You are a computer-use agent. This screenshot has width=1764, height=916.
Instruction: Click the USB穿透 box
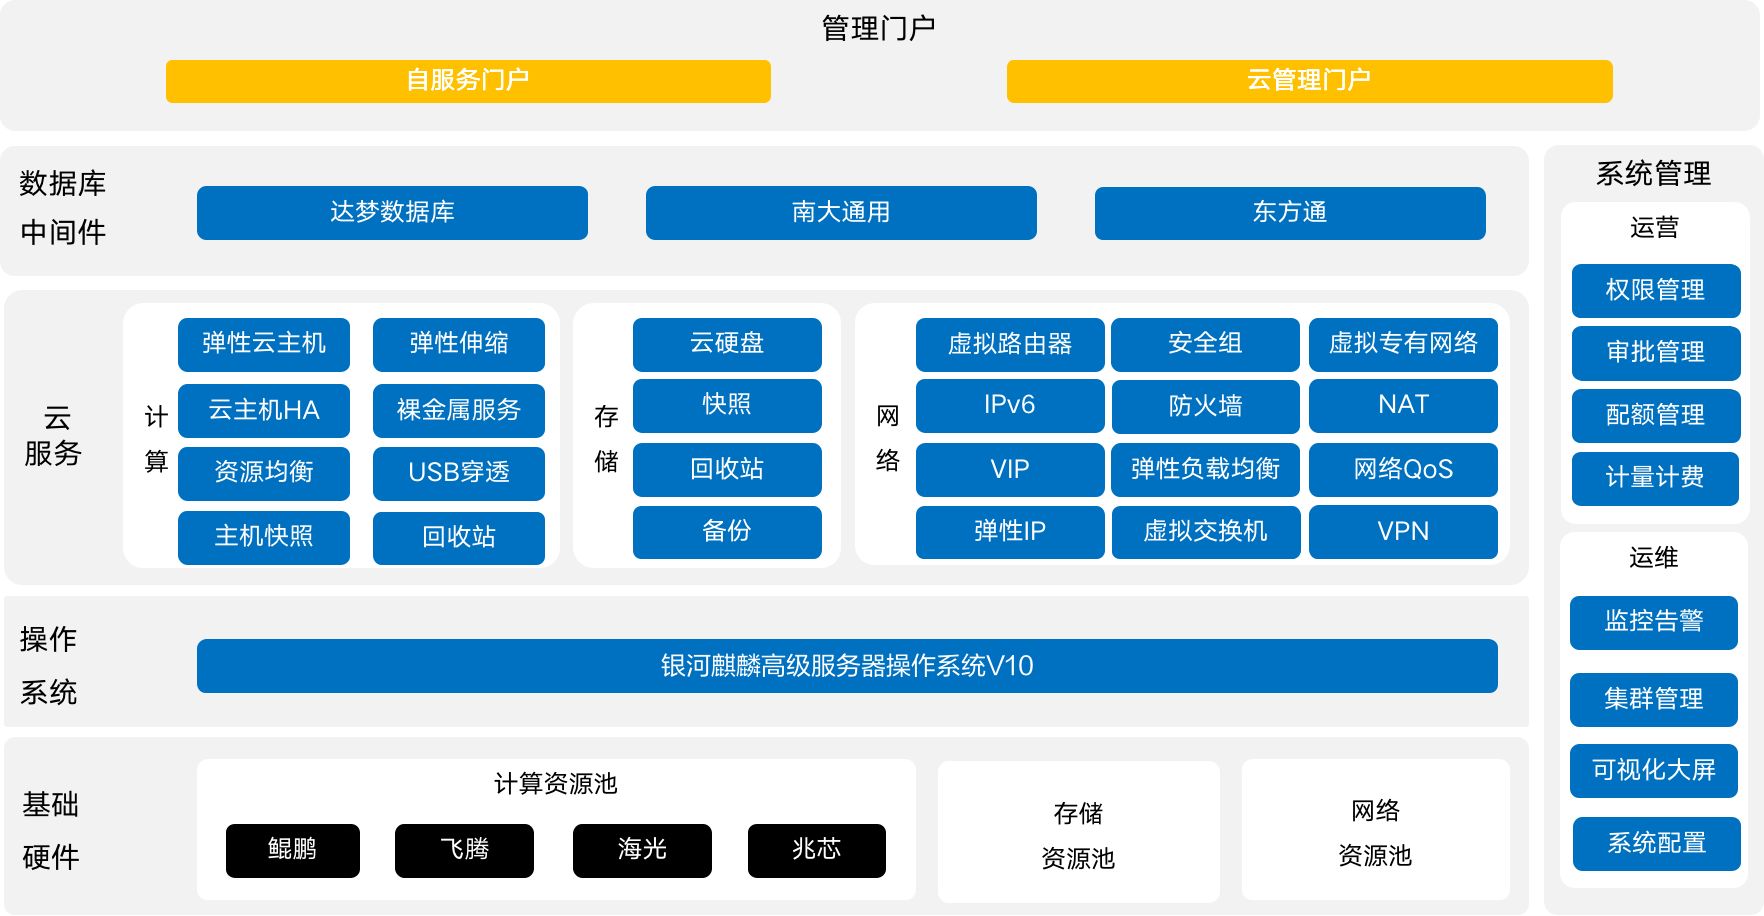click(459, 473)
